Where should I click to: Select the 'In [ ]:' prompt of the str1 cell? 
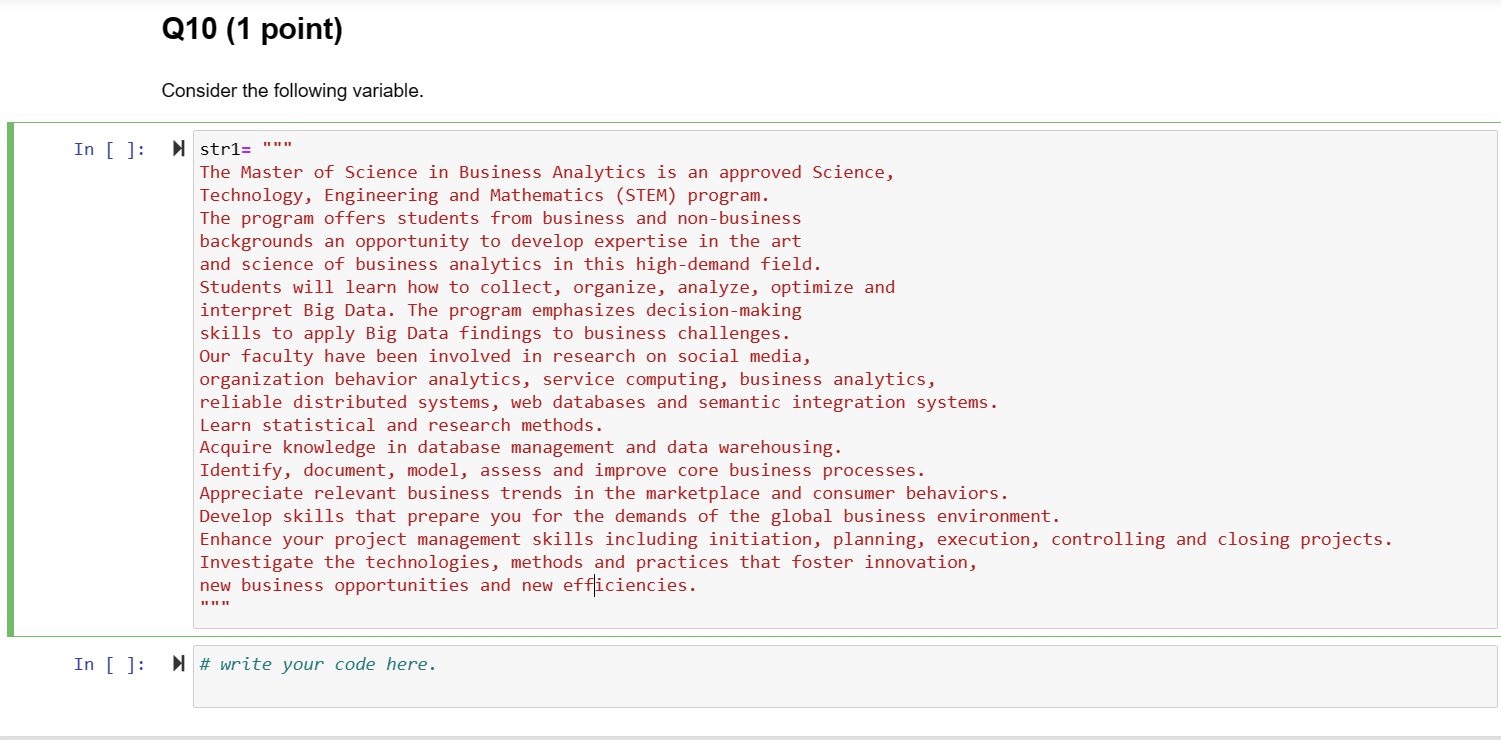pyautogui.click(x=110, y=148)
